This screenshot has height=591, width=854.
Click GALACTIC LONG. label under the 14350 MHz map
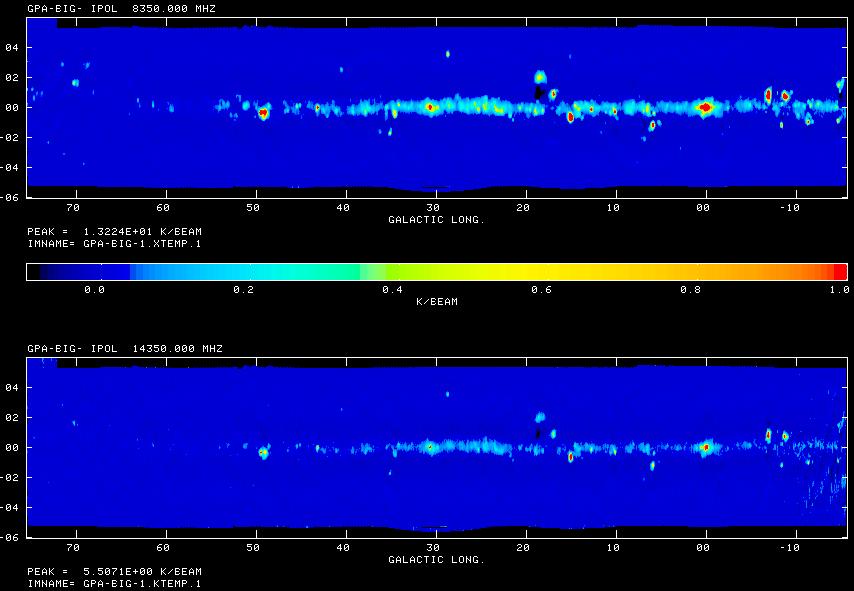pos(436,559)
